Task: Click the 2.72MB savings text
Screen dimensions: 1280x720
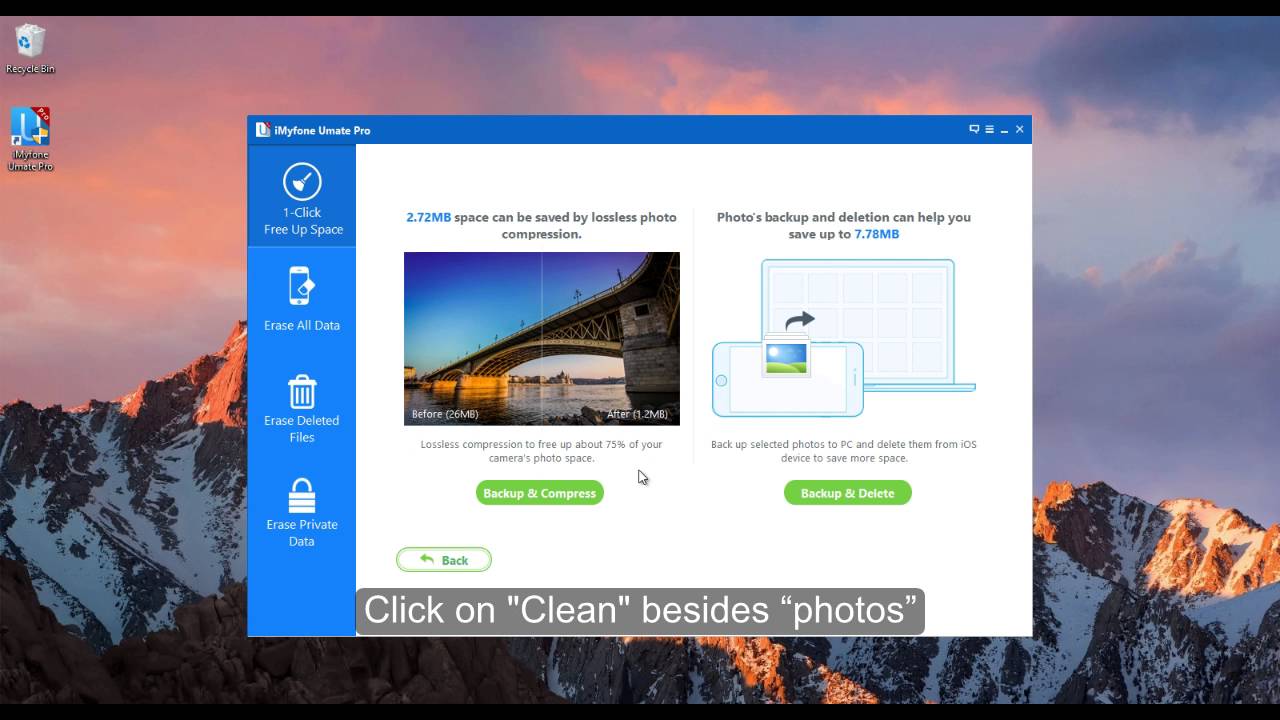Action: point(428,217)
